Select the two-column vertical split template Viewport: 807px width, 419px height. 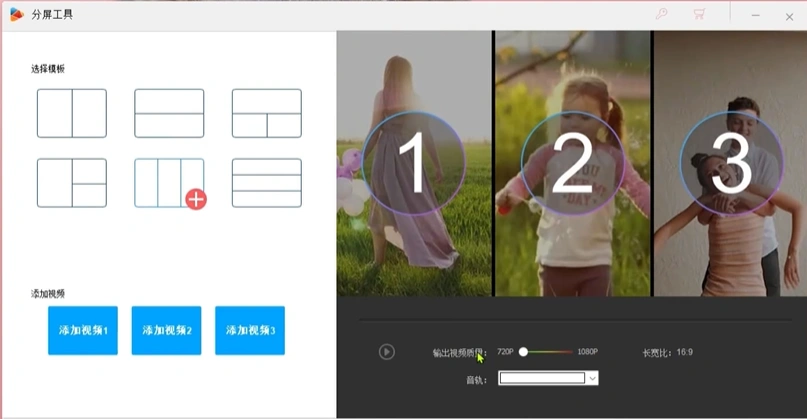pyautogui.click(x=71, y=113)
